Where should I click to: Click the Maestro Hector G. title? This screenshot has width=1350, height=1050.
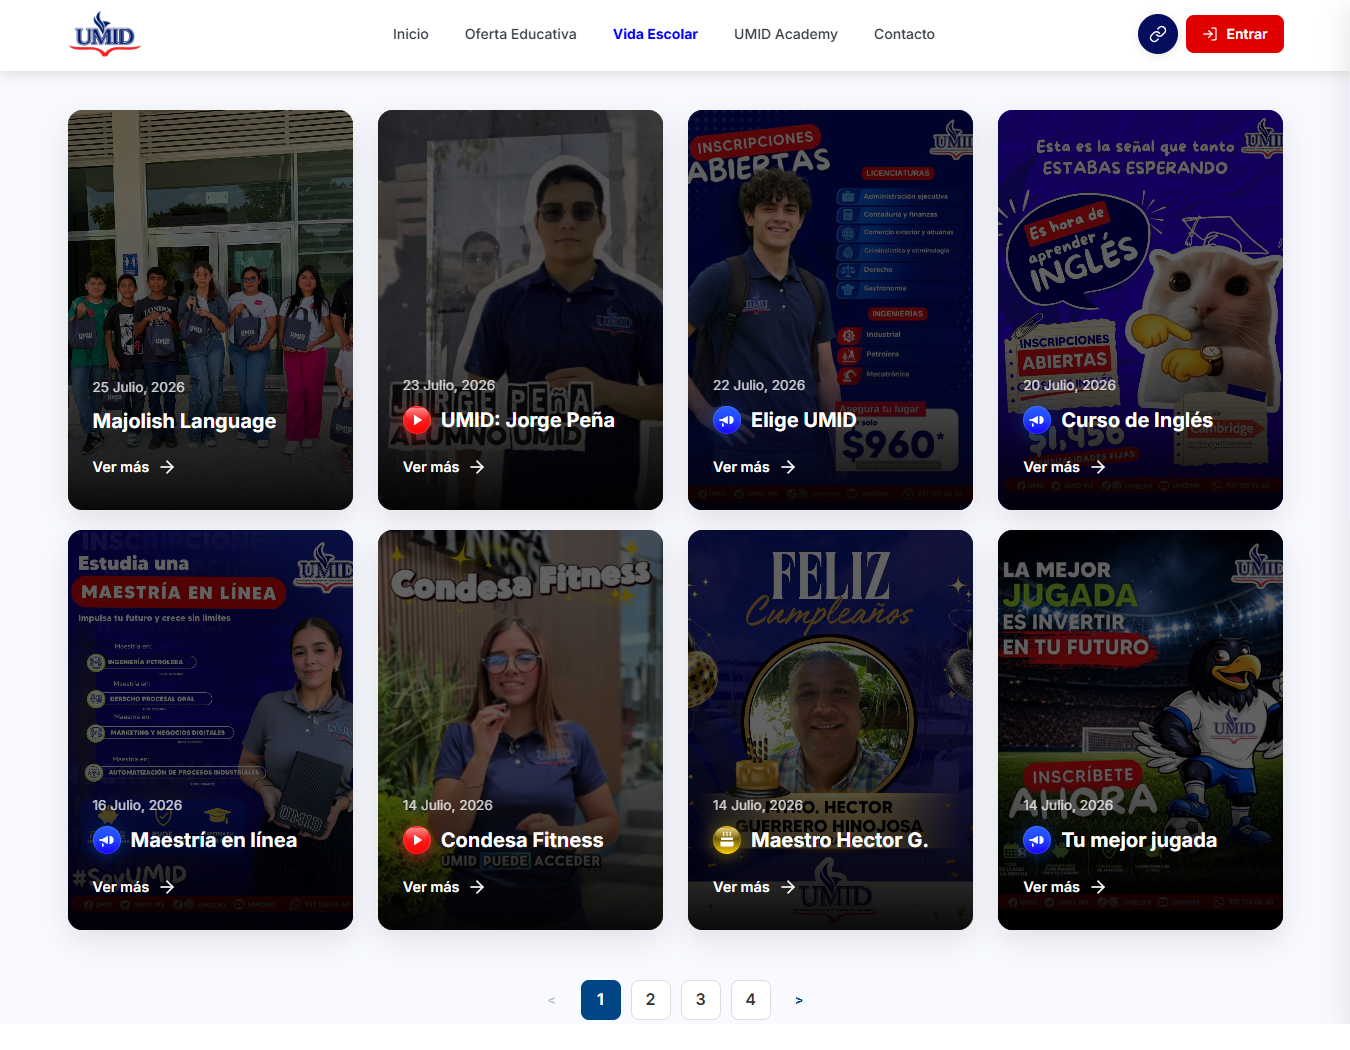coord(840,840)
